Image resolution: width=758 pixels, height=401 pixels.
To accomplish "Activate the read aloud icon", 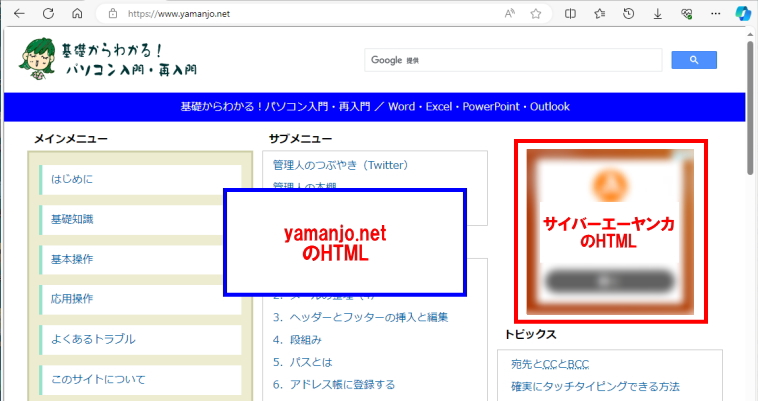I will point(510,14).
